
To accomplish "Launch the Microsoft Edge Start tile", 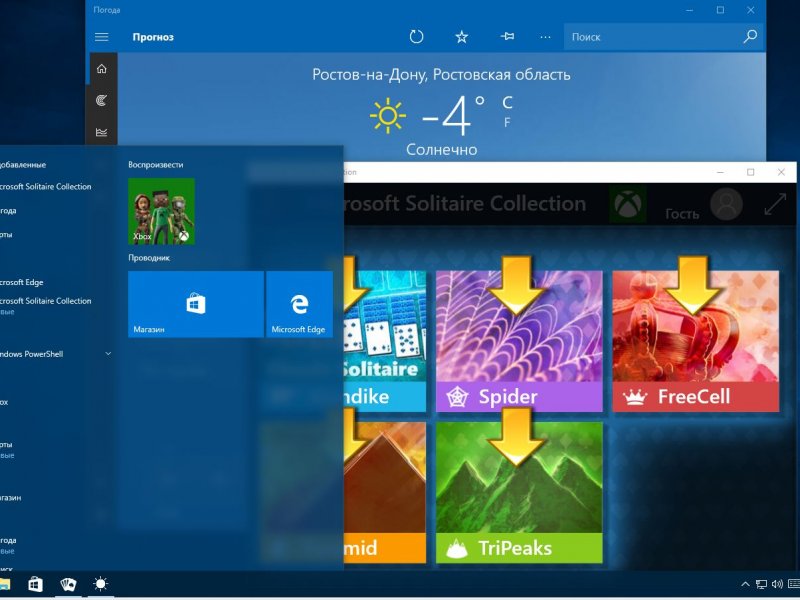I will coord(299,304).
